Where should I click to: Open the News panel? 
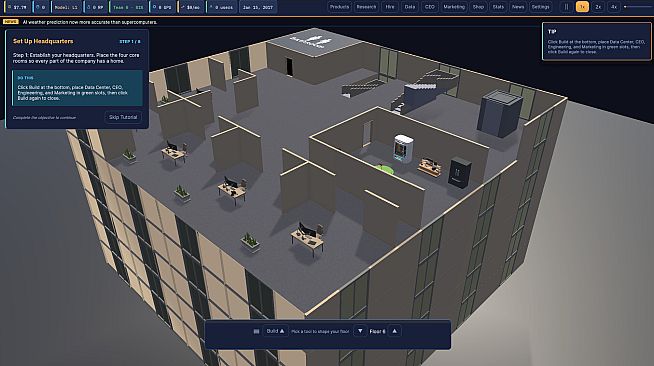pyautogui.click(x=518, y=7)
